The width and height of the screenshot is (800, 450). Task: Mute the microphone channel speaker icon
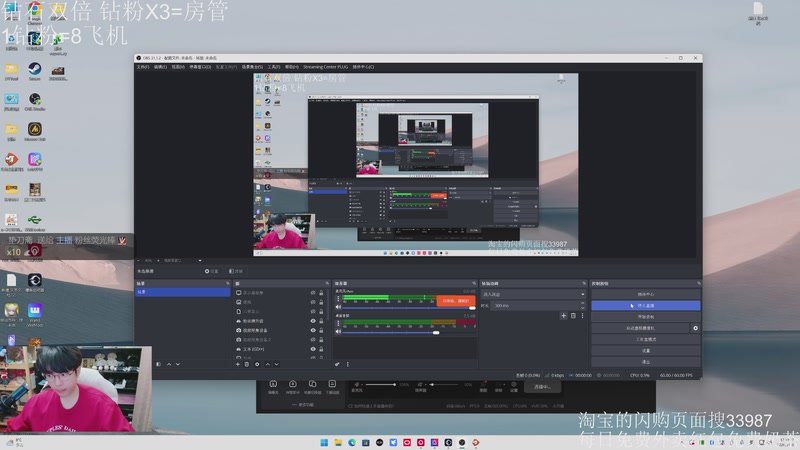coord(338,307)
